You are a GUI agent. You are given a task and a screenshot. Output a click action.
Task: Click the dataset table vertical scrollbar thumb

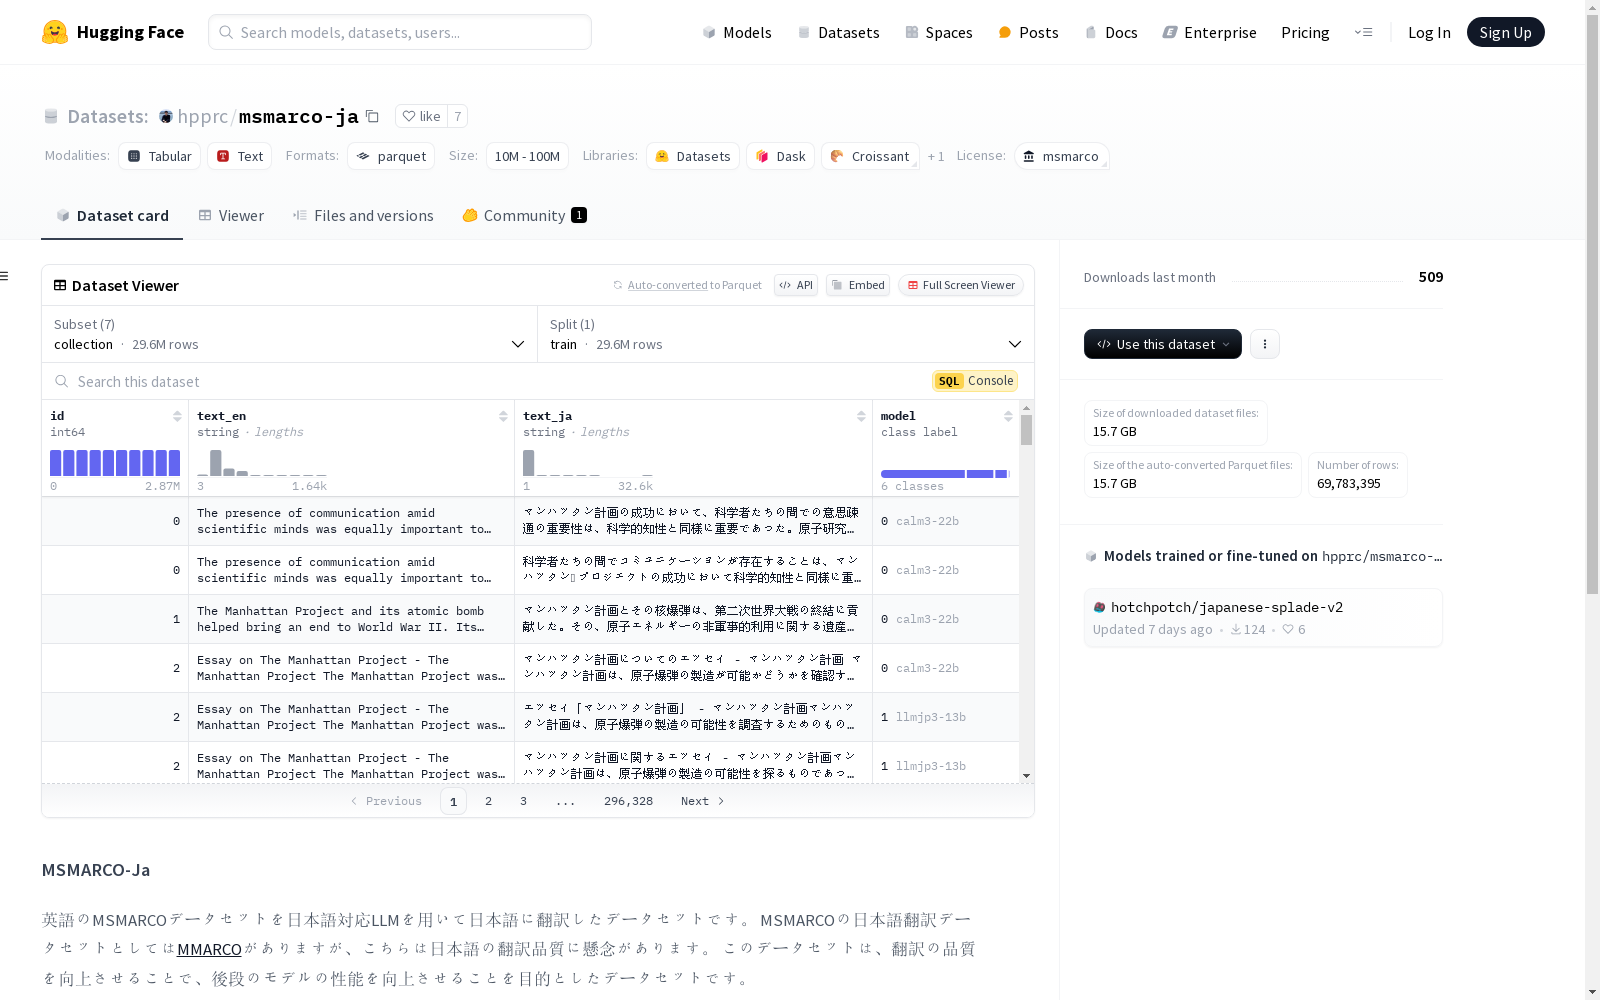[x=1026, y=430]
